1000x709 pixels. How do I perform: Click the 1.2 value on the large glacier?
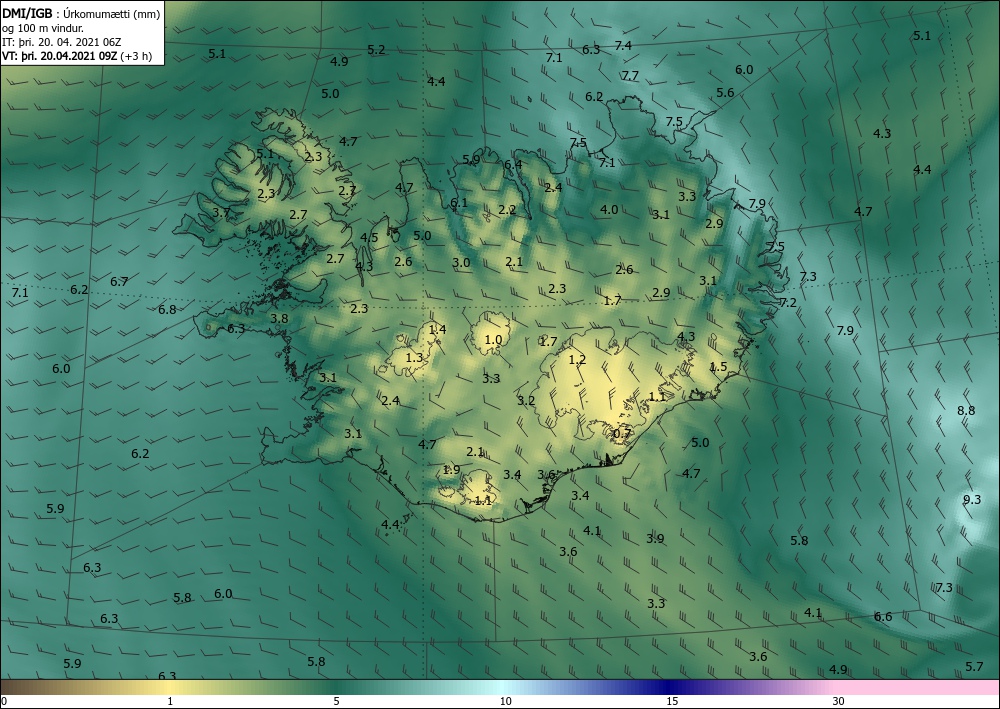577,360
